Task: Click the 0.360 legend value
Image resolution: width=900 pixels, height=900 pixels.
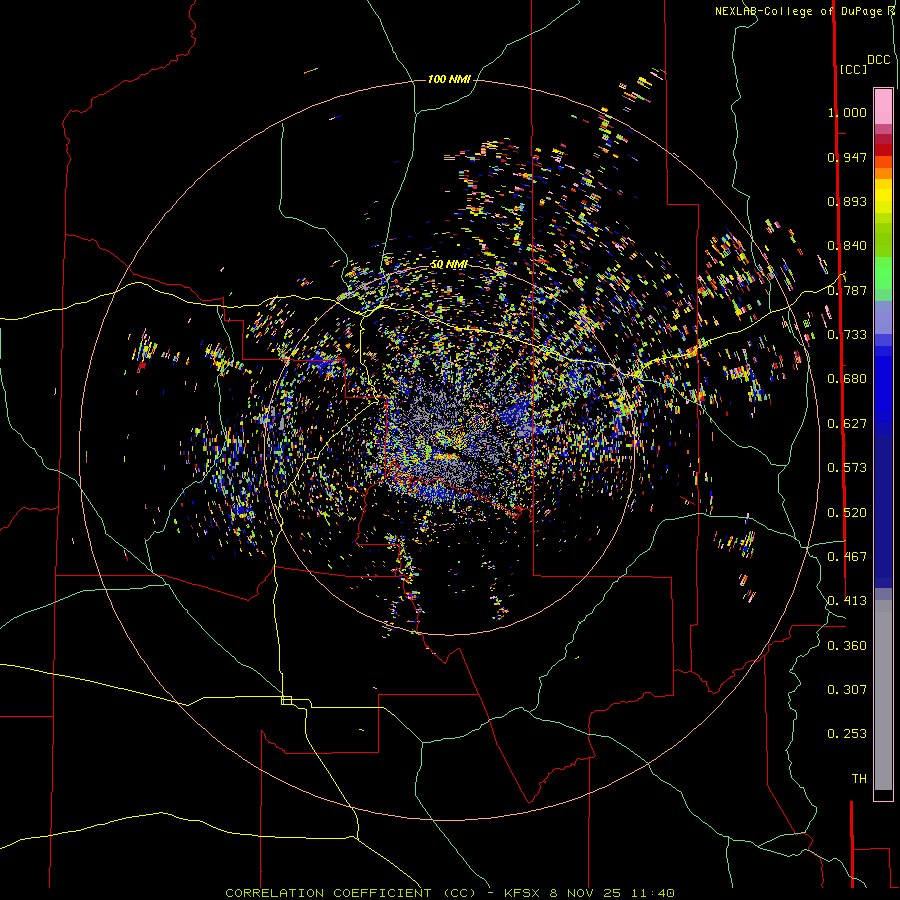Action: [847, 646]
